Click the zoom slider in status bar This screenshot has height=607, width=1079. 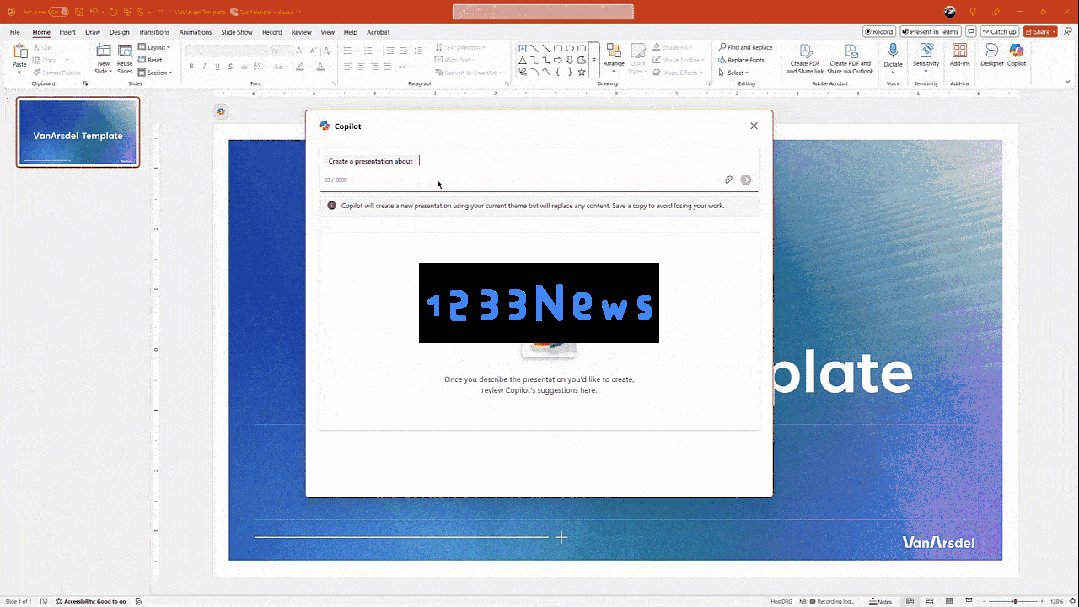[x=1014, y=601]
